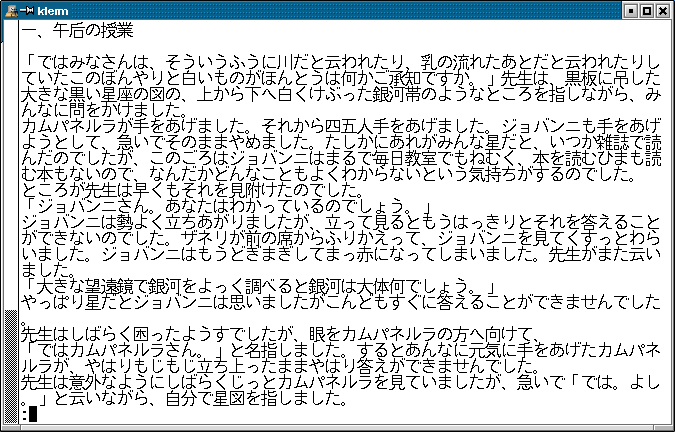This screenshot has height=432, width=675.
Task: Click the hatched scrollbar thumb on left side
Action: coord(11,366)
